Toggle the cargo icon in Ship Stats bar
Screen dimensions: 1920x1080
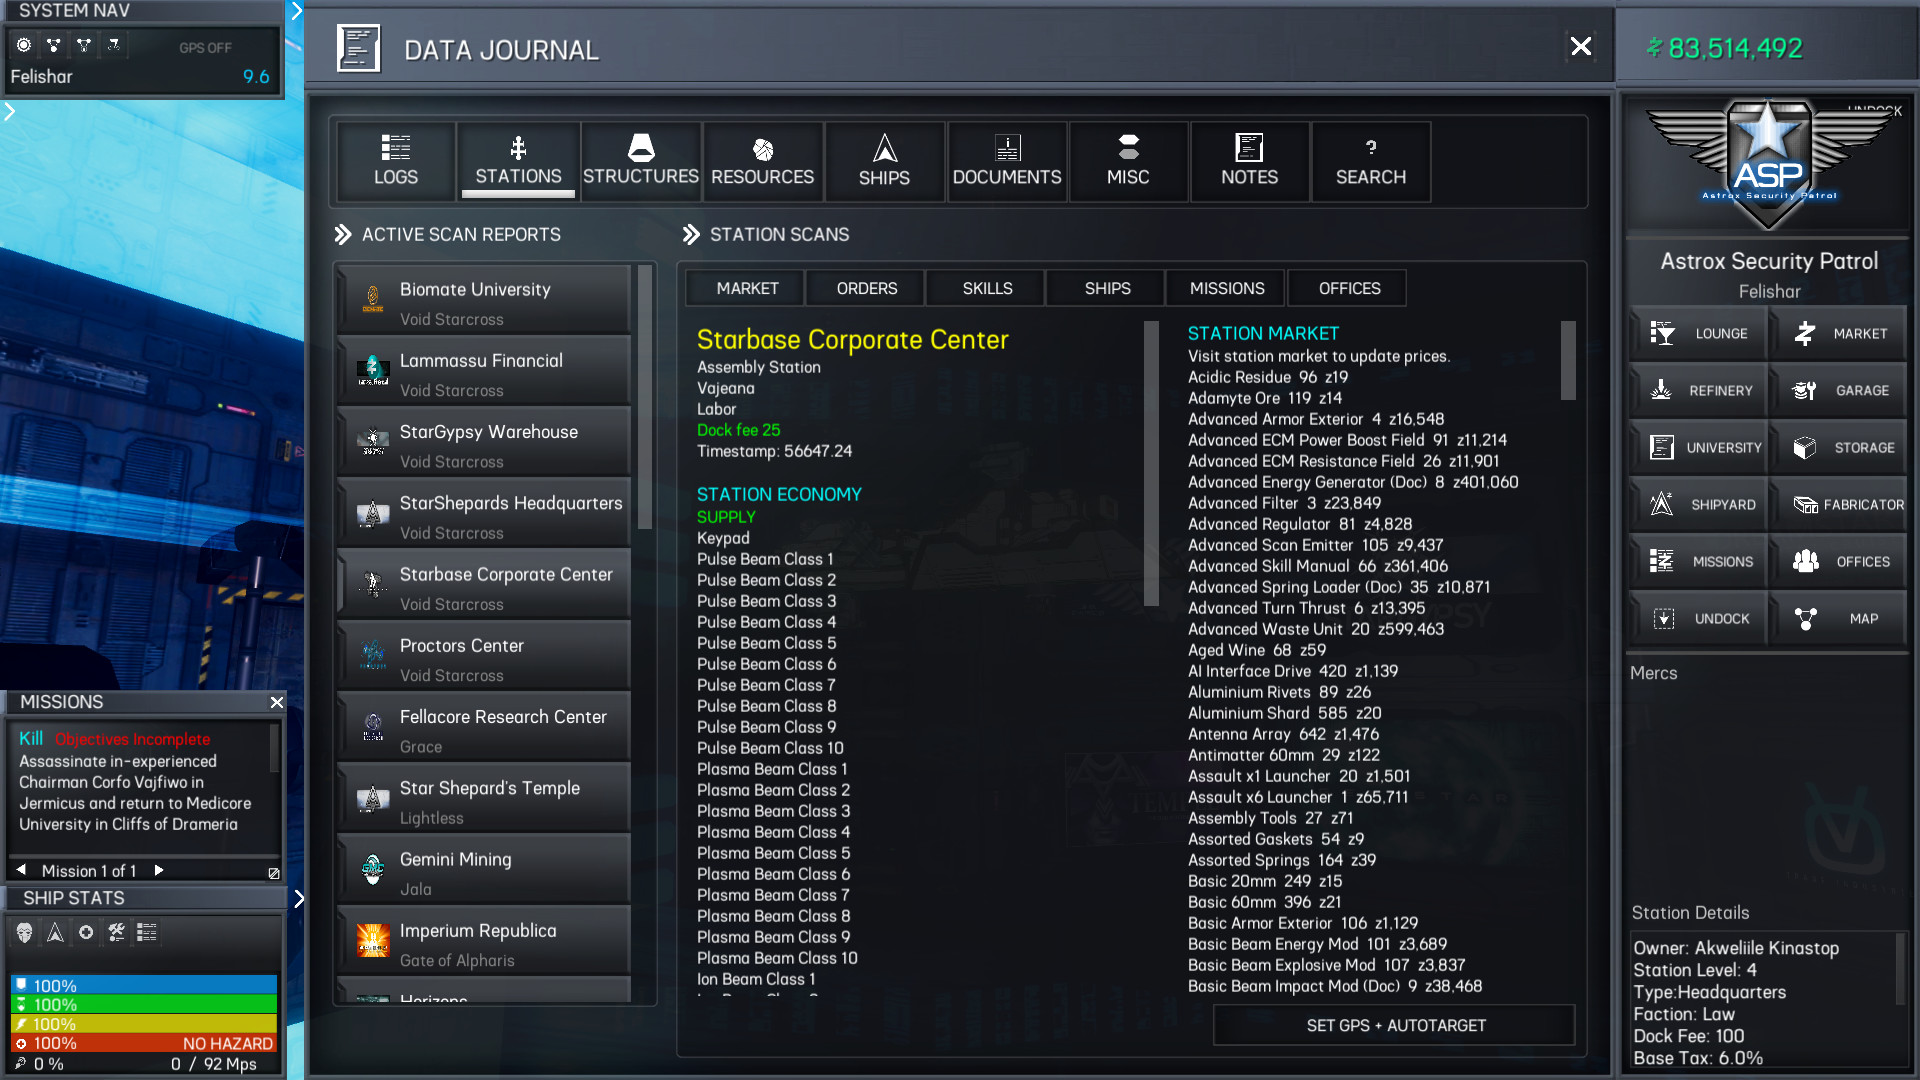click(147, 933)
